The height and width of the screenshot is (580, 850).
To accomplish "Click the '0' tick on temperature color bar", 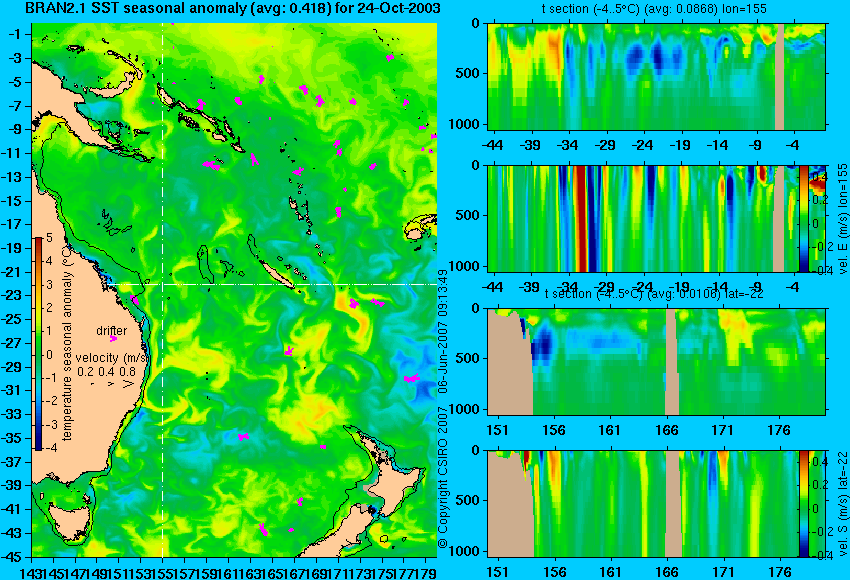I will 49,355.
